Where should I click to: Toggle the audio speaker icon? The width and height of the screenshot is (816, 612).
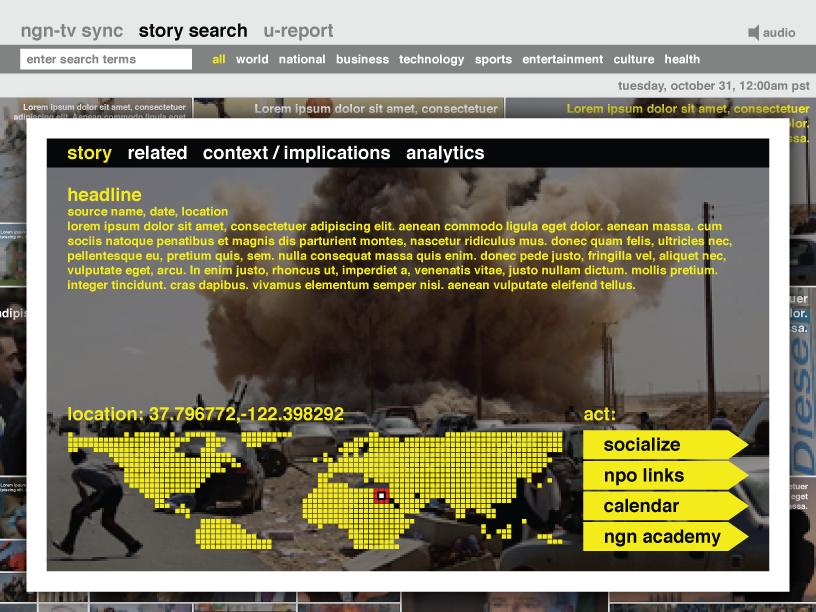(753, 33)
